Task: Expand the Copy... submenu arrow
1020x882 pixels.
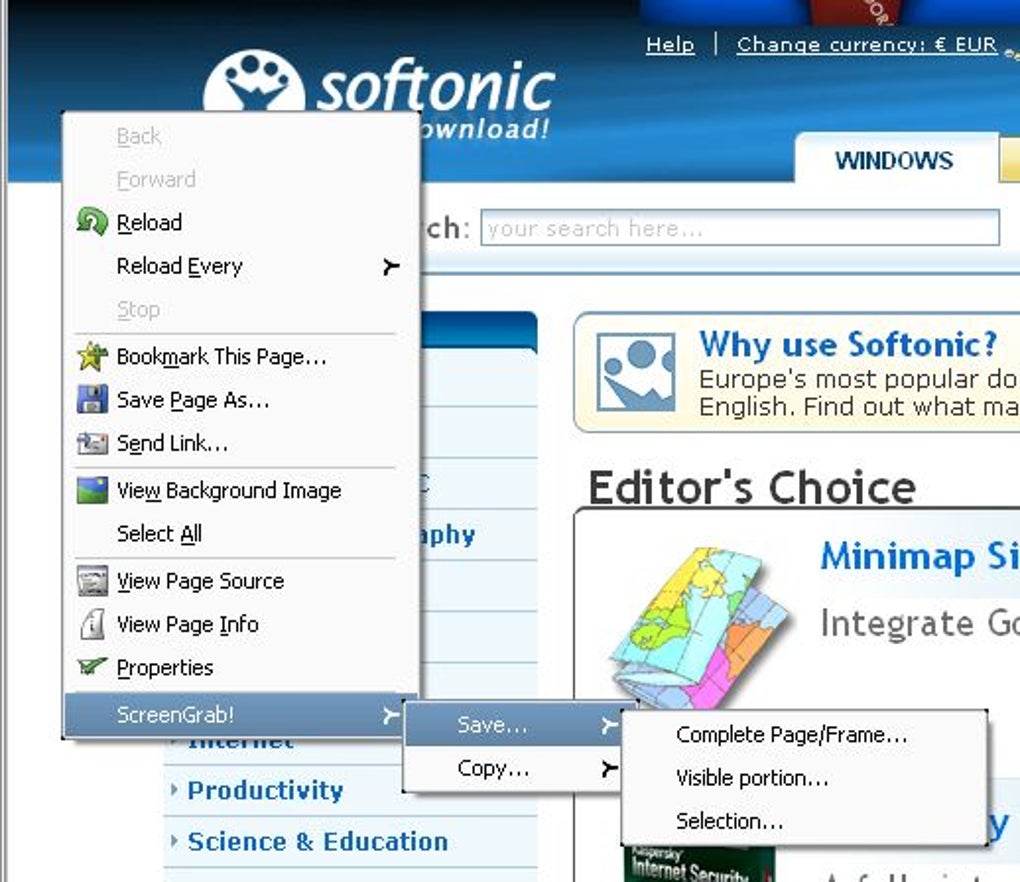Action: [x=609, y=769]
